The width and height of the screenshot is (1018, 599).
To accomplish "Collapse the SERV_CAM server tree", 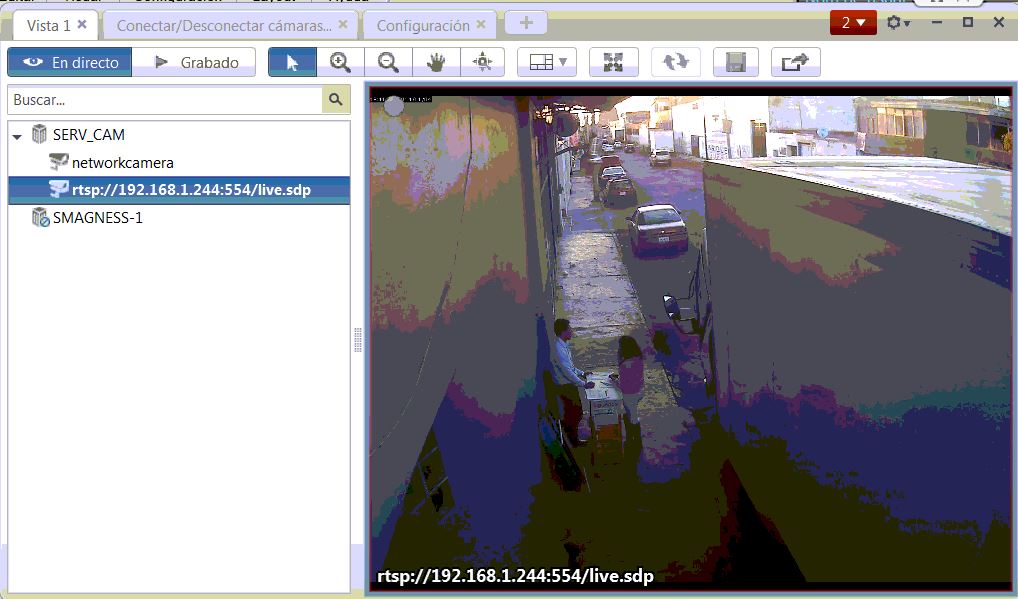I will (x=14, y=134).
